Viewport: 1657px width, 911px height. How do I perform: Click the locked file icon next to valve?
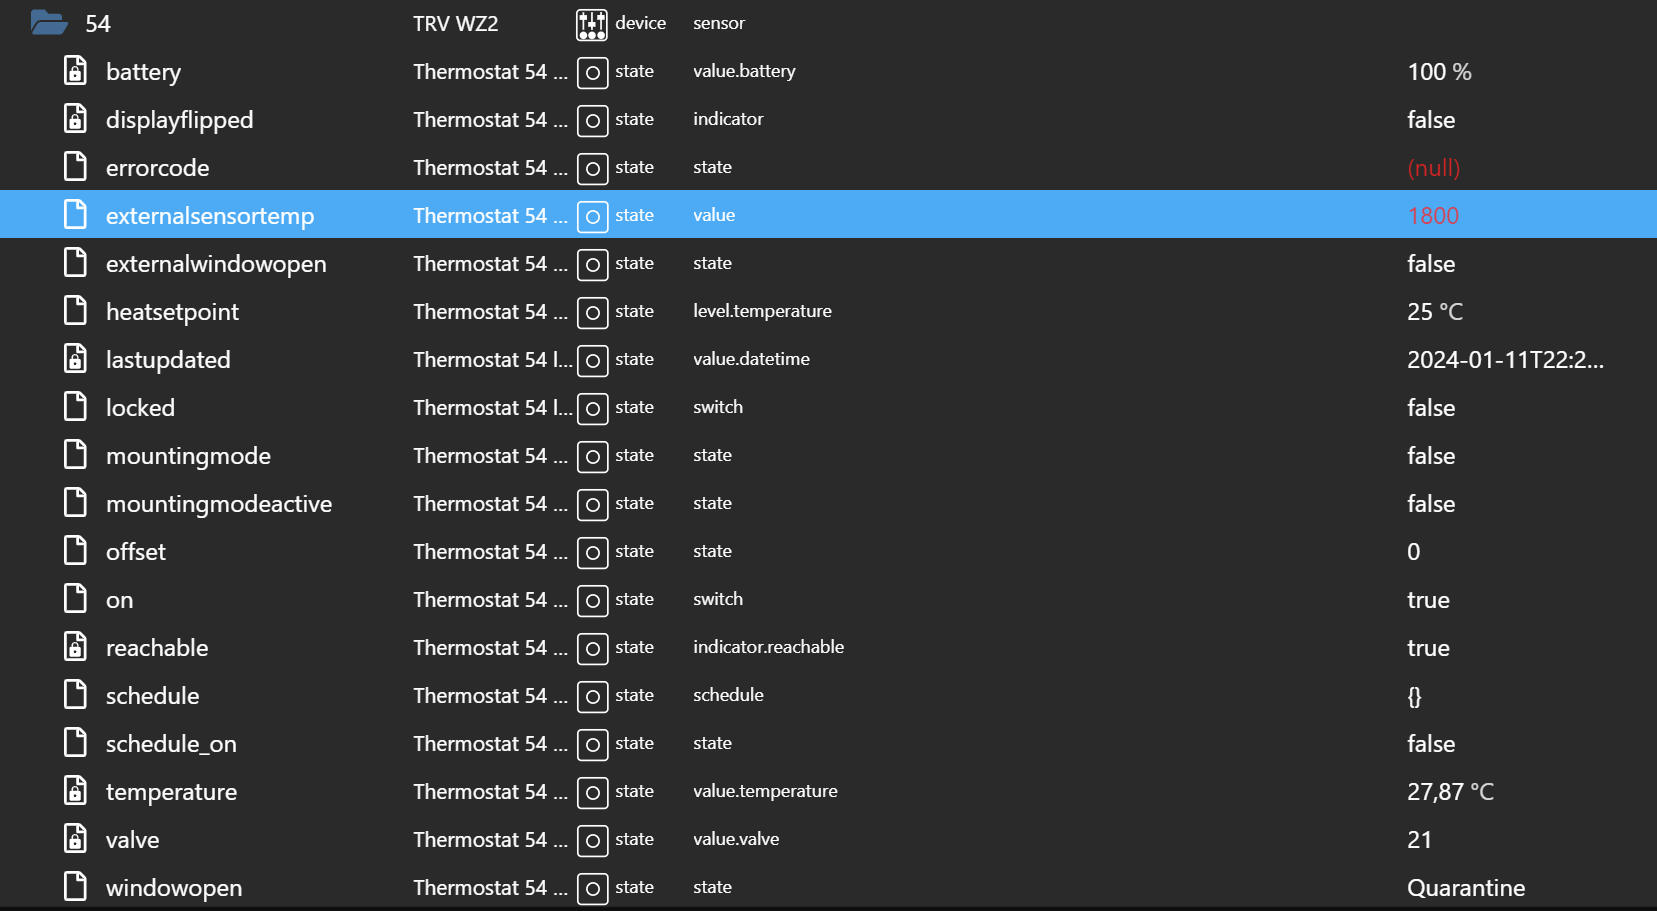[x=75, y=839]
